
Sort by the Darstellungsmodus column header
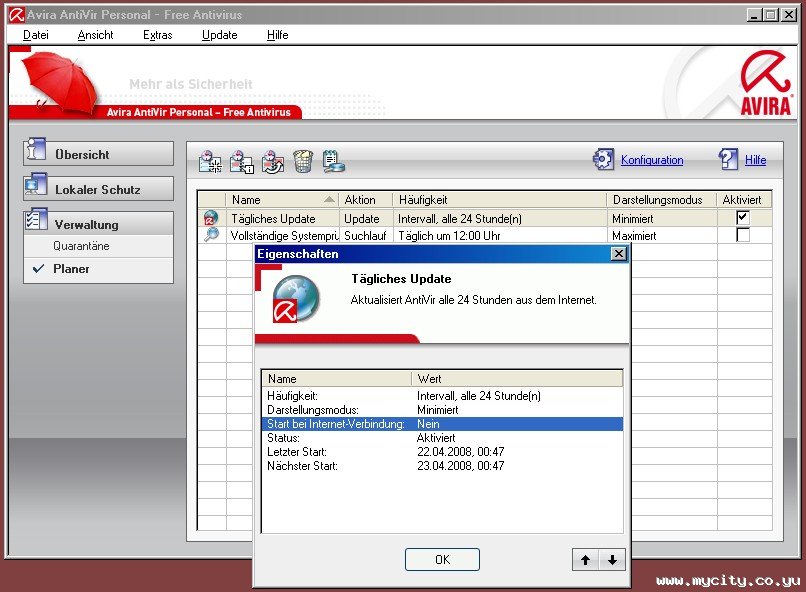[x=662, y=199]
